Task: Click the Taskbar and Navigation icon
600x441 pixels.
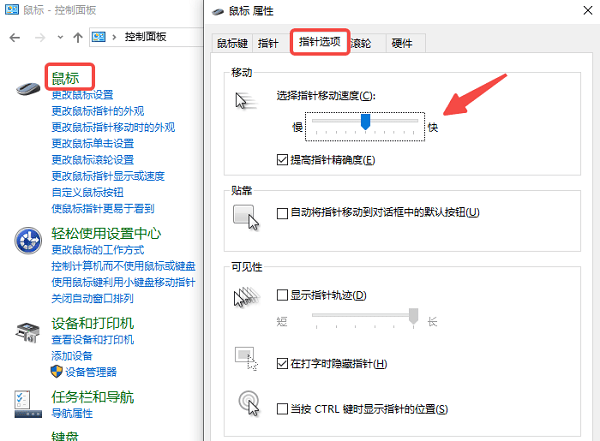Action: (x=28, y=404)
